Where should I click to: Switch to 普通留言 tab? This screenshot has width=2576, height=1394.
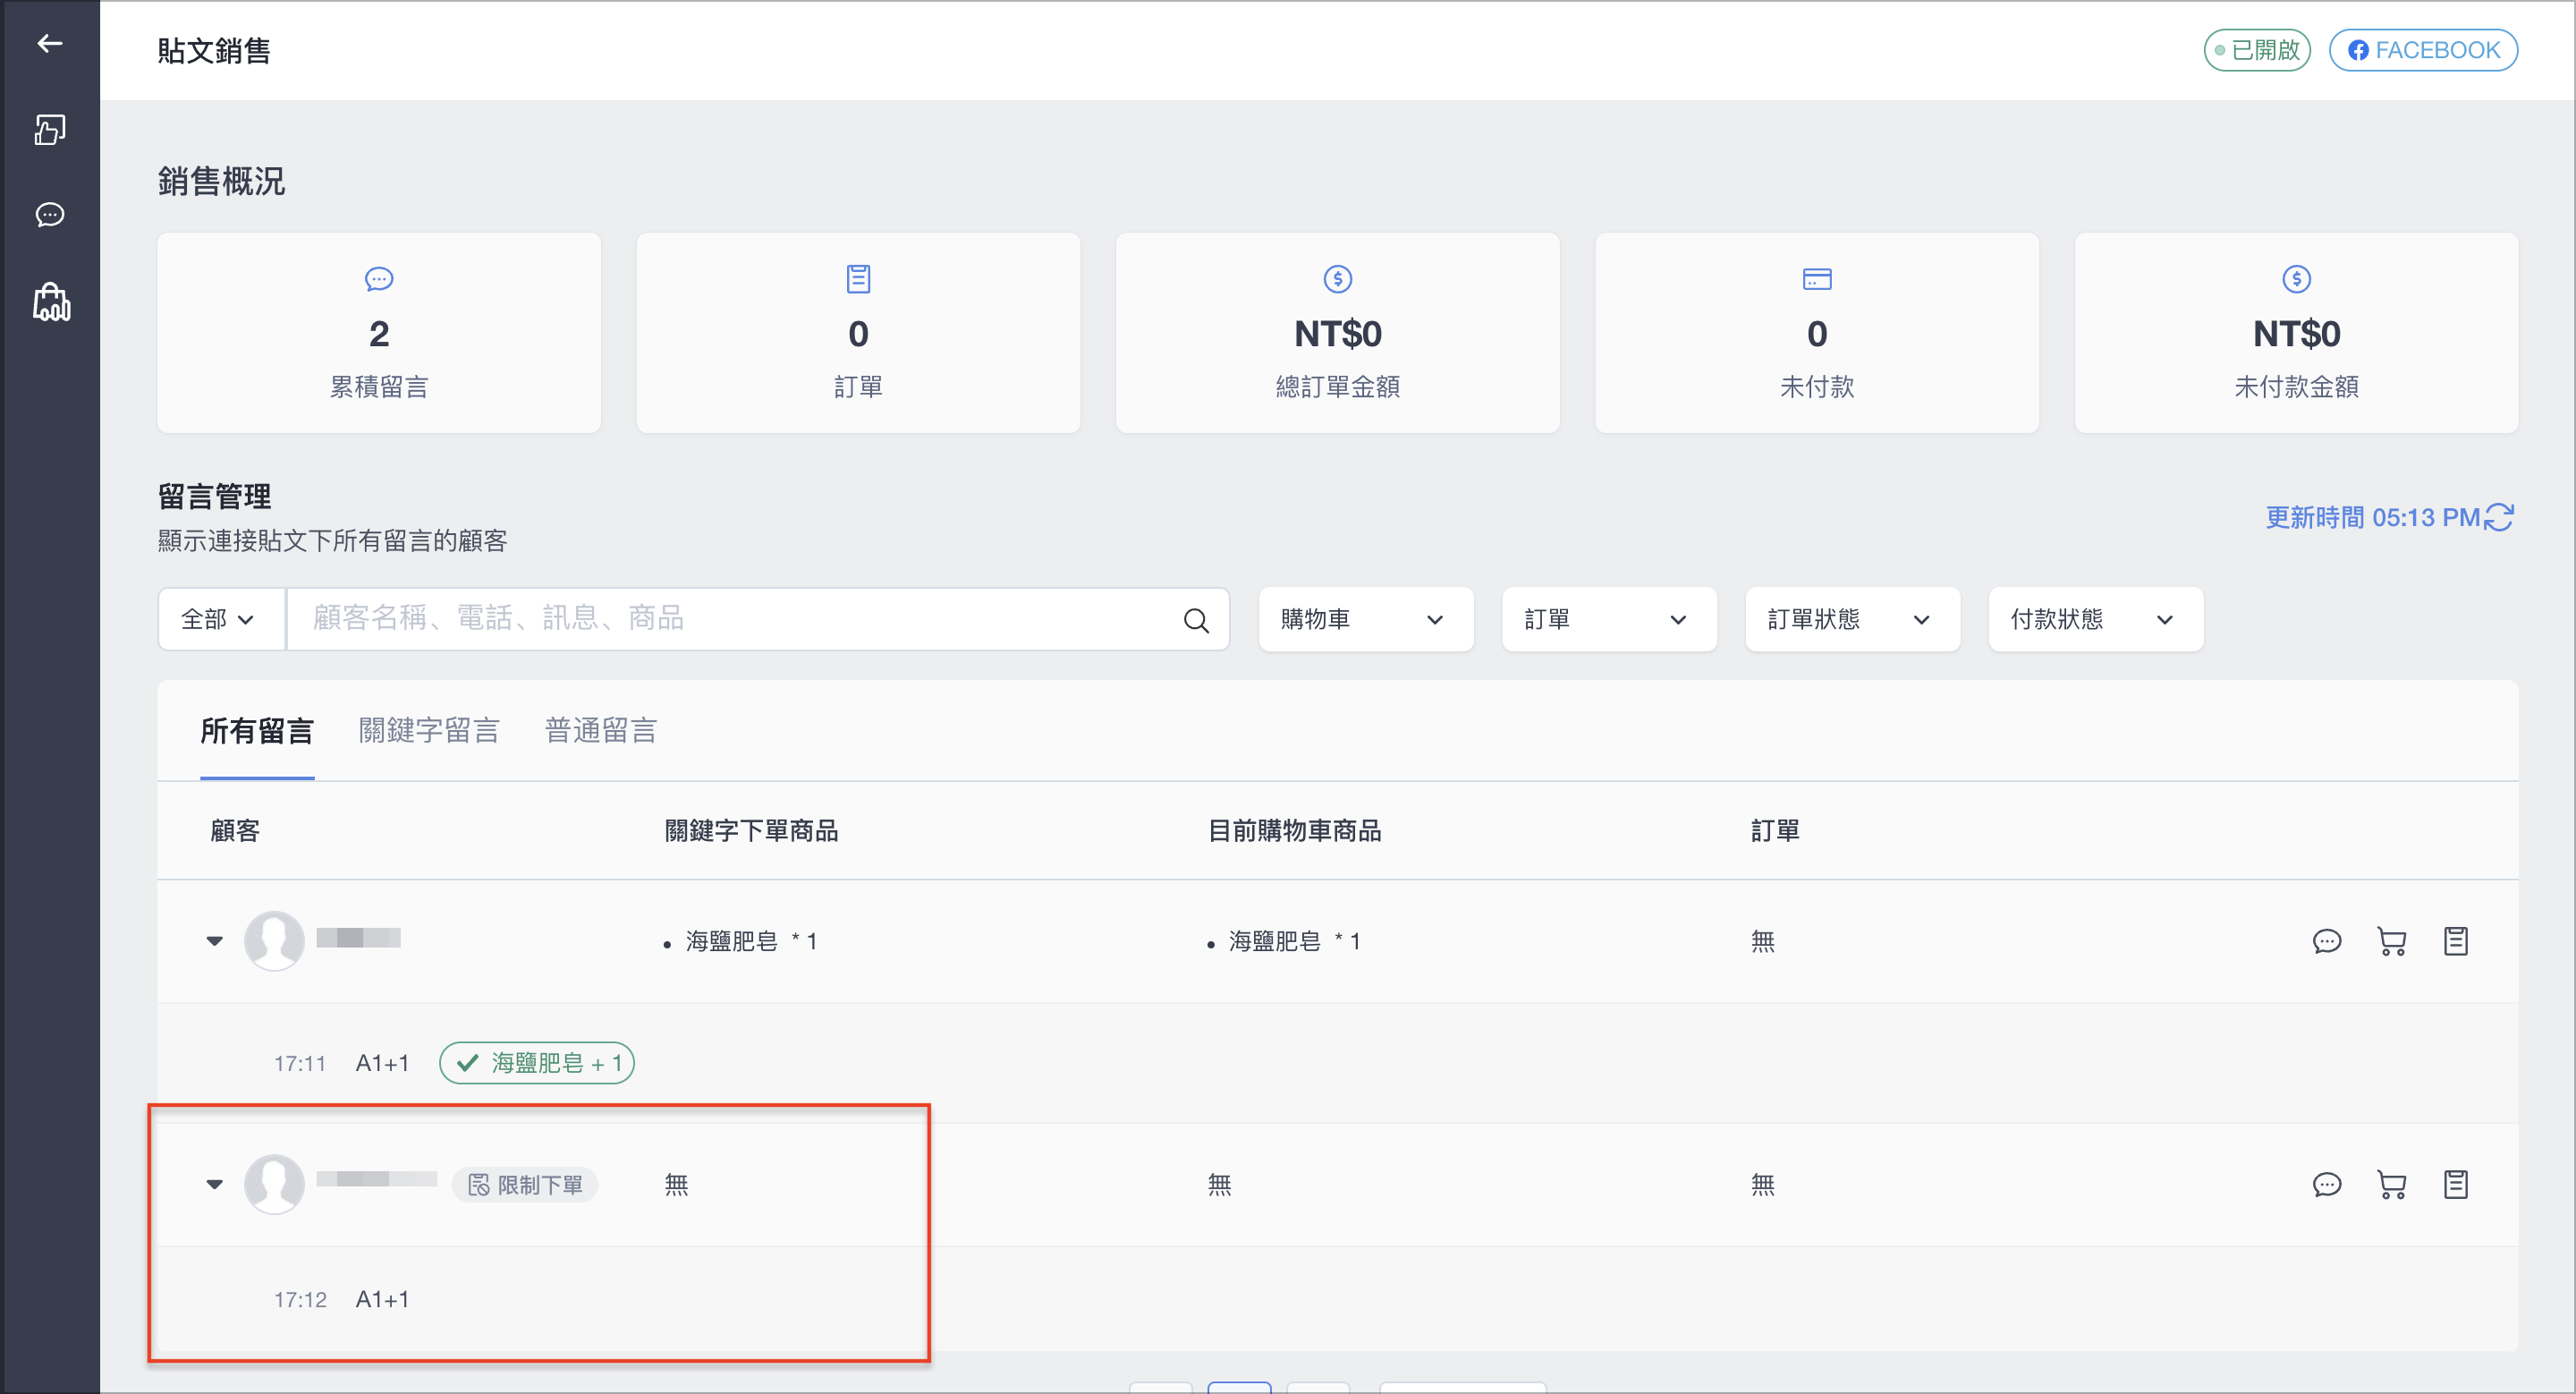(600, 731)
